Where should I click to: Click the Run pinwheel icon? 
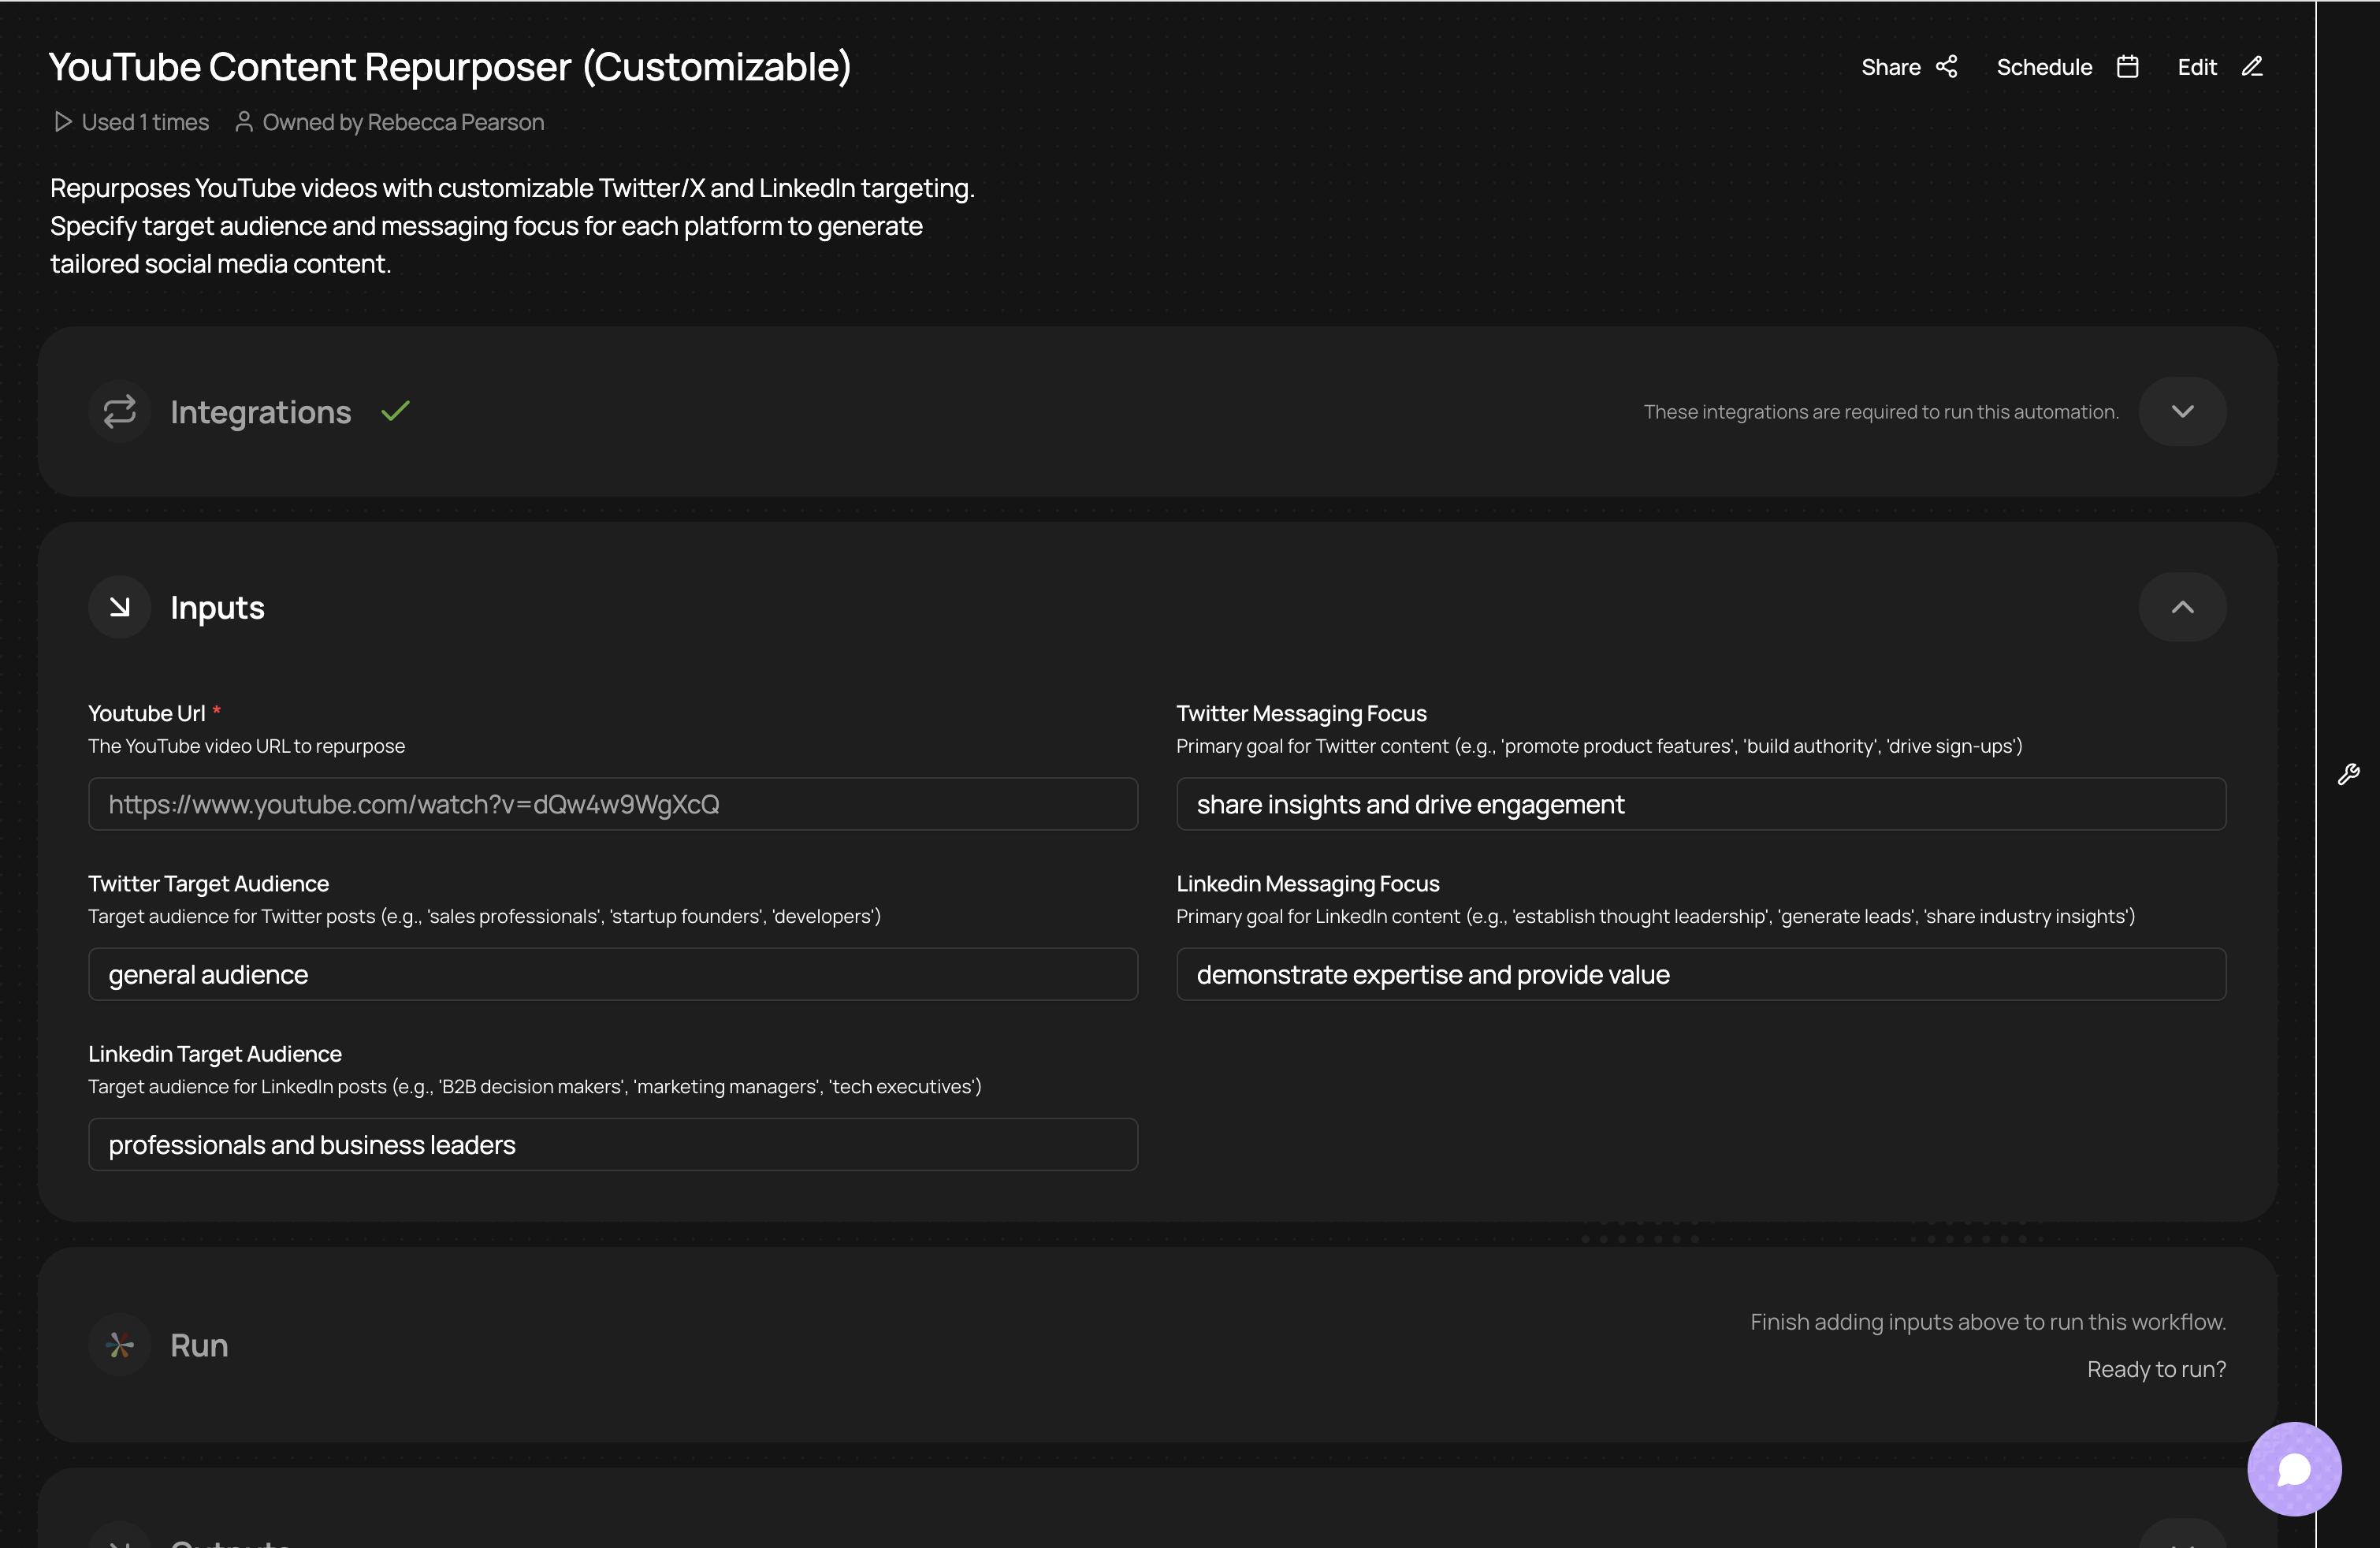pos(120,1345)
